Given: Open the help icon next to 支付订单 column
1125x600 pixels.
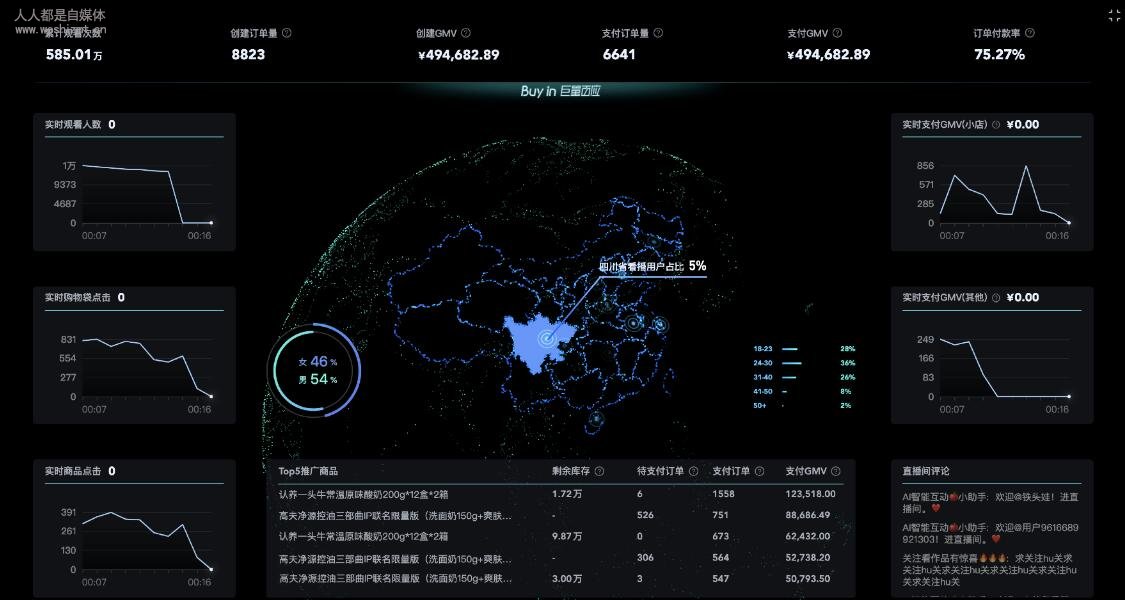Looking at the screenshot, I should 759,472.
